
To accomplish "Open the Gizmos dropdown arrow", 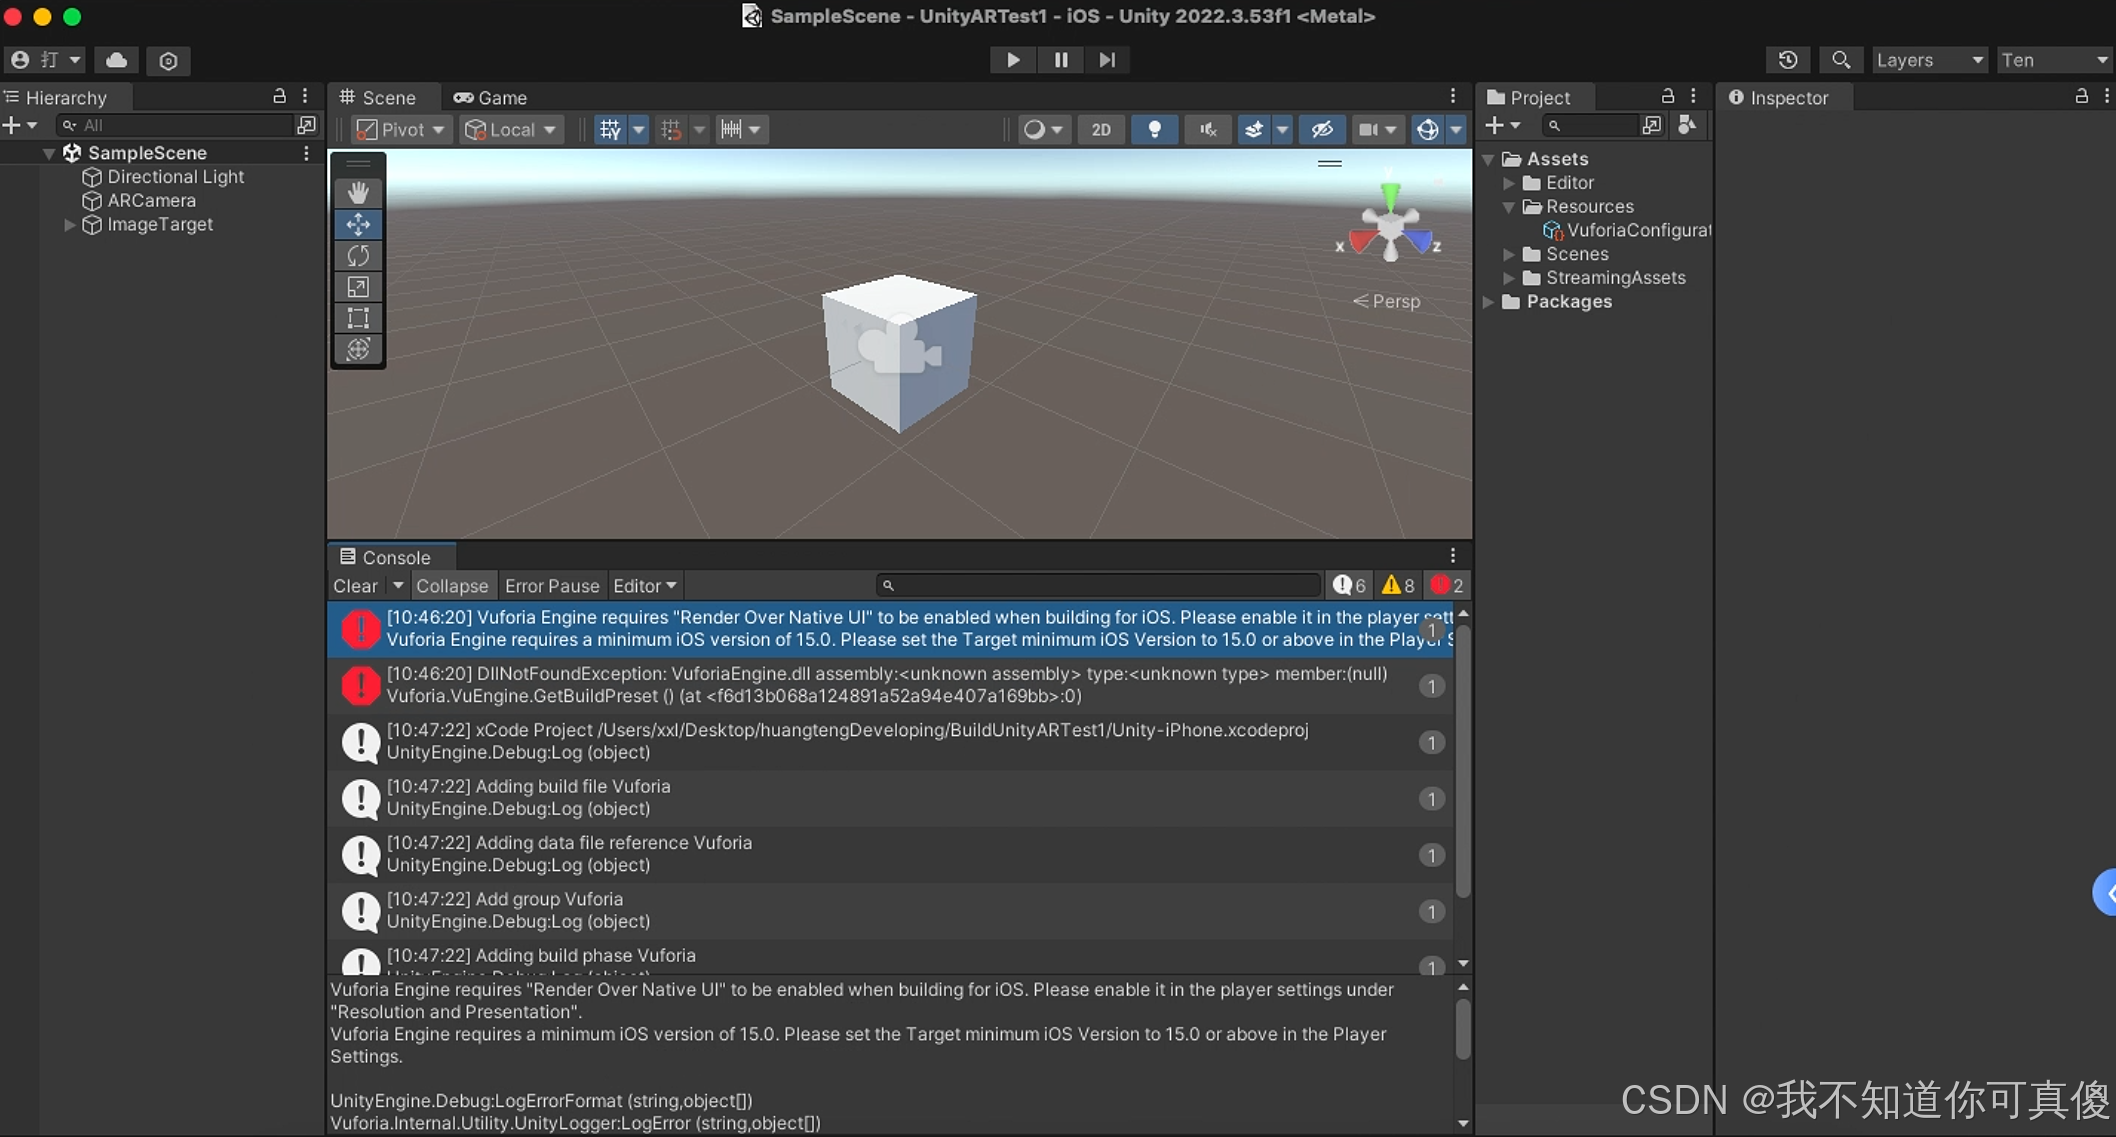I will click(x=1456, y=130).
